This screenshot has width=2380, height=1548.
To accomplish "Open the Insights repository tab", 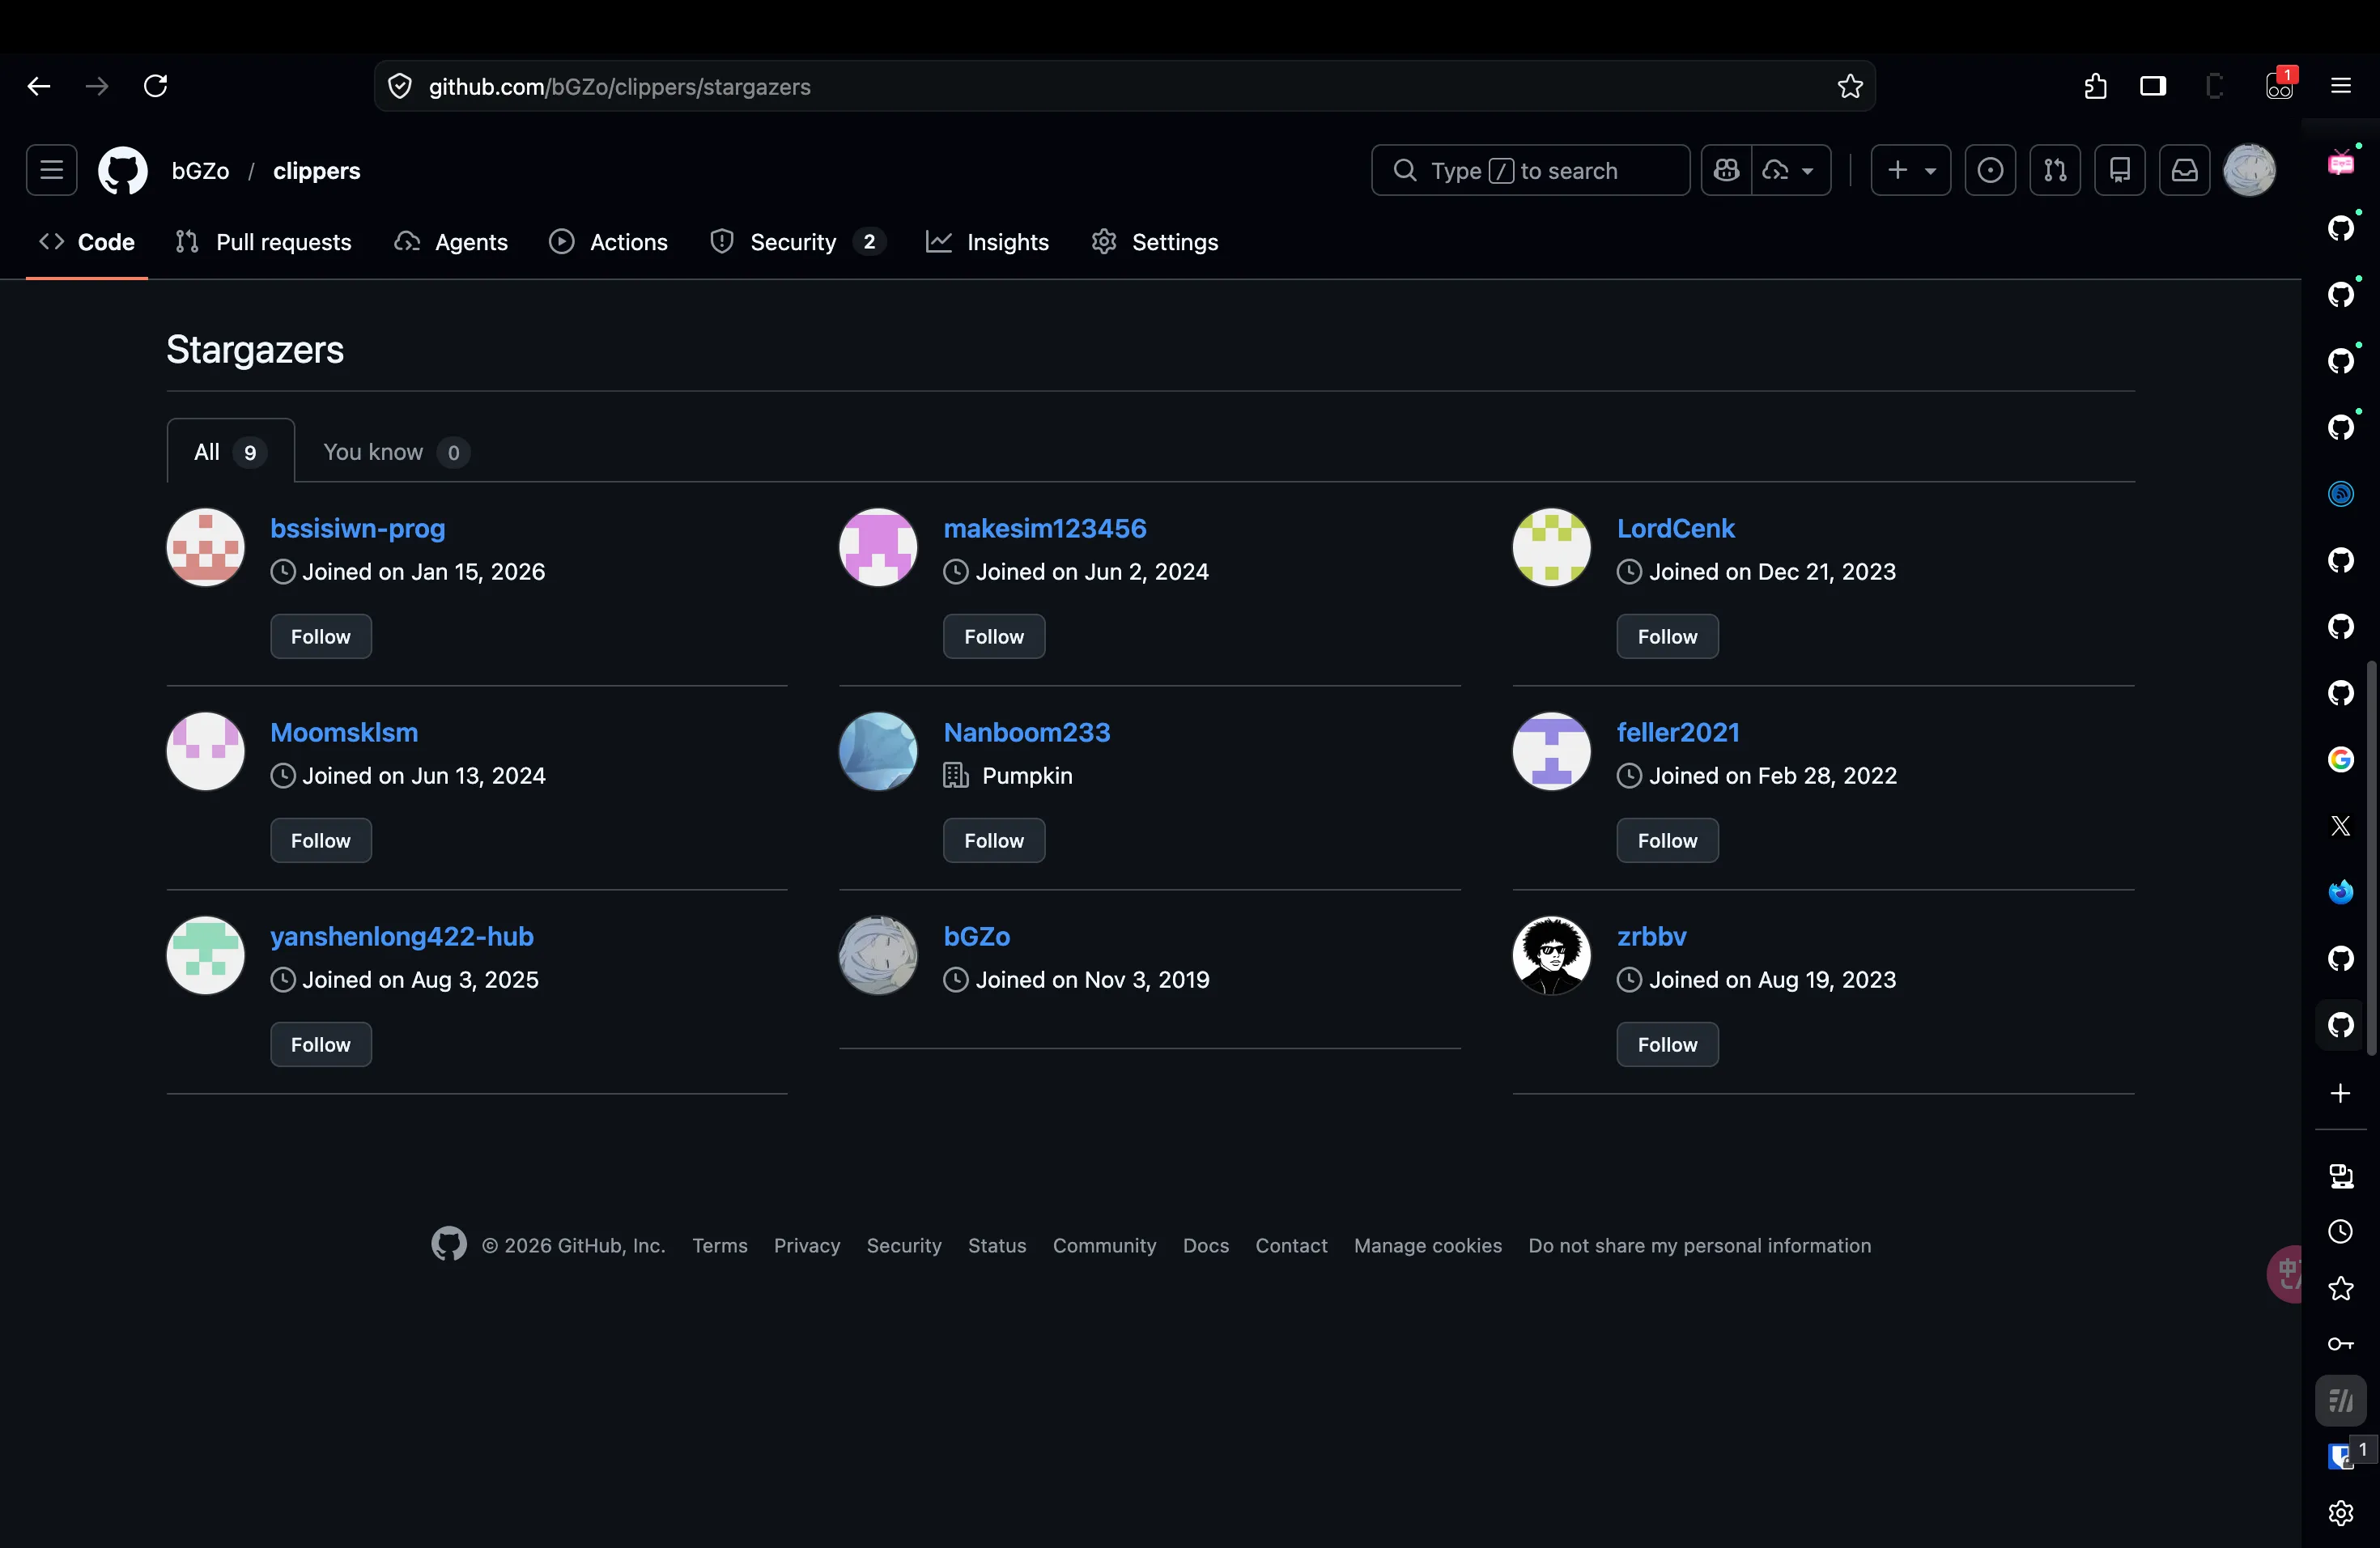I will coord(987,242).
